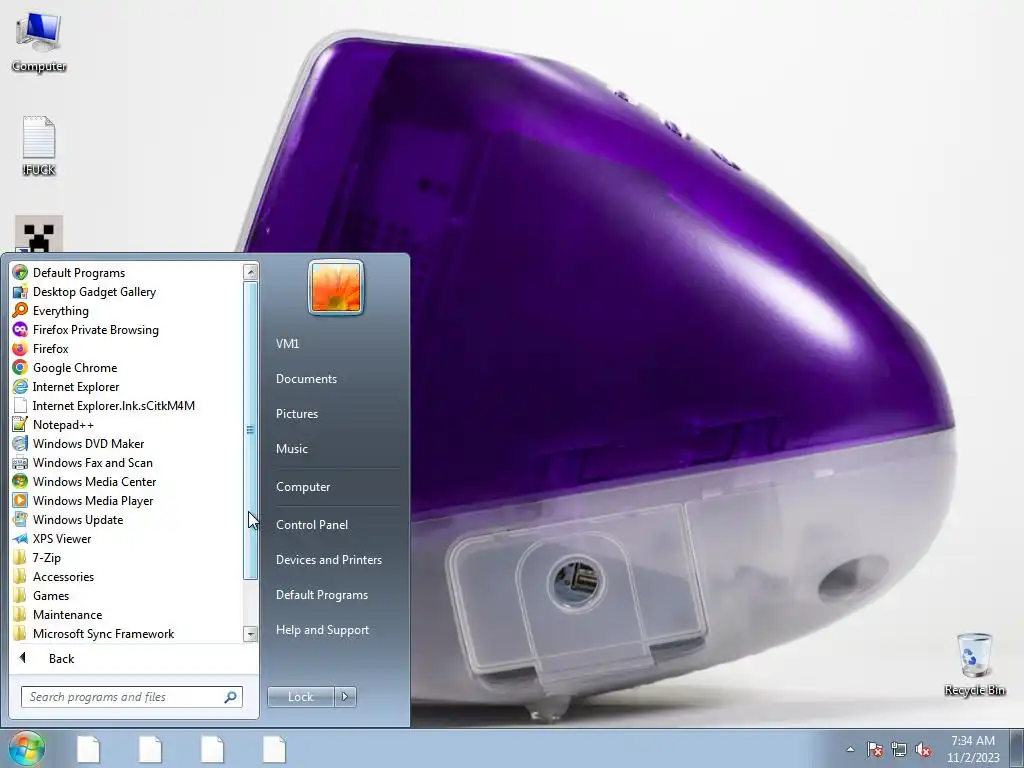Select the !FUCK text file on desktop

click(x=39, y=146)
